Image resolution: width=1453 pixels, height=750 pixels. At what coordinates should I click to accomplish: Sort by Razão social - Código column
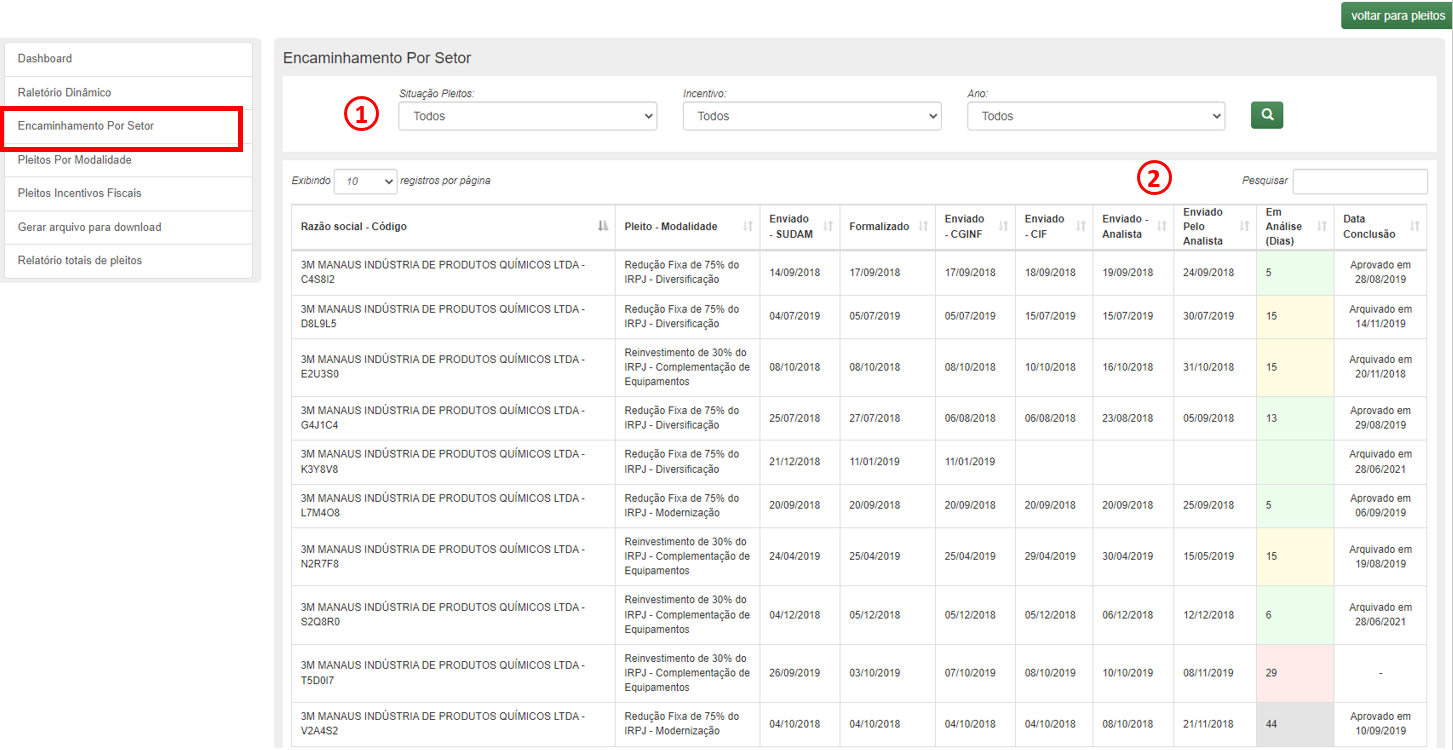point(454,227)
